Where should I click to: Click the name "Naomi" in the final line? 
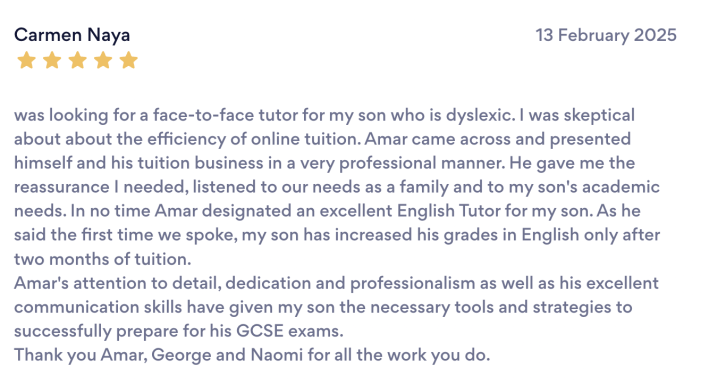click(277, 355)
